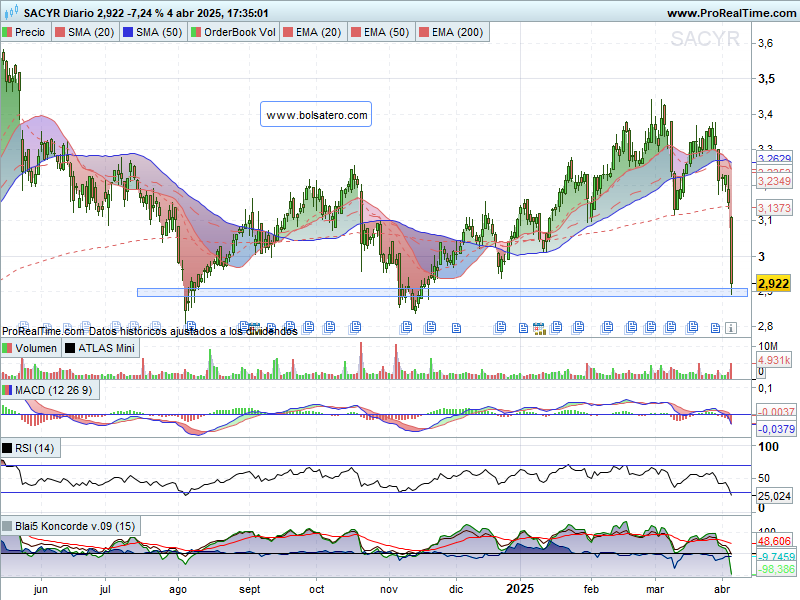This screenshot has height=600, width=800.
Task: Click the 10M level on the volume axis
Action: 768,346
